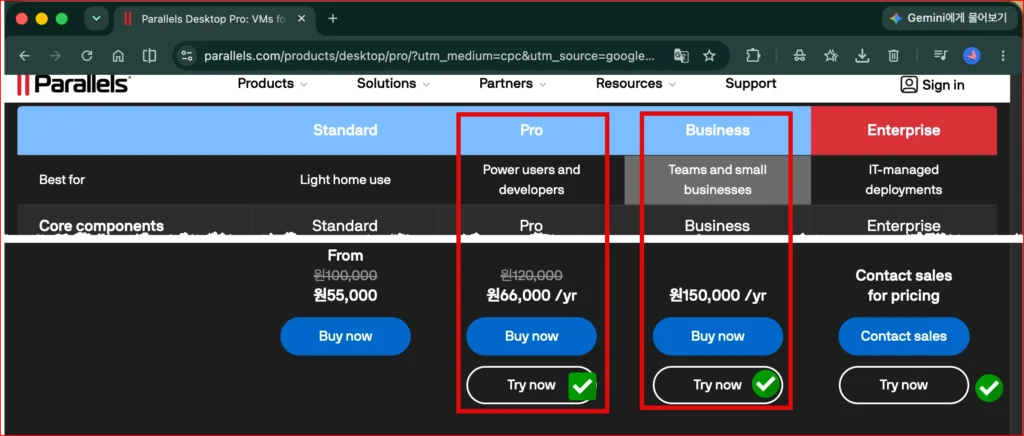This screenshot has height=436, width=1024.
Task: Select the Parallels Desktop Pro browser tab
Action: pyautogui.click(x=214, y=19)
